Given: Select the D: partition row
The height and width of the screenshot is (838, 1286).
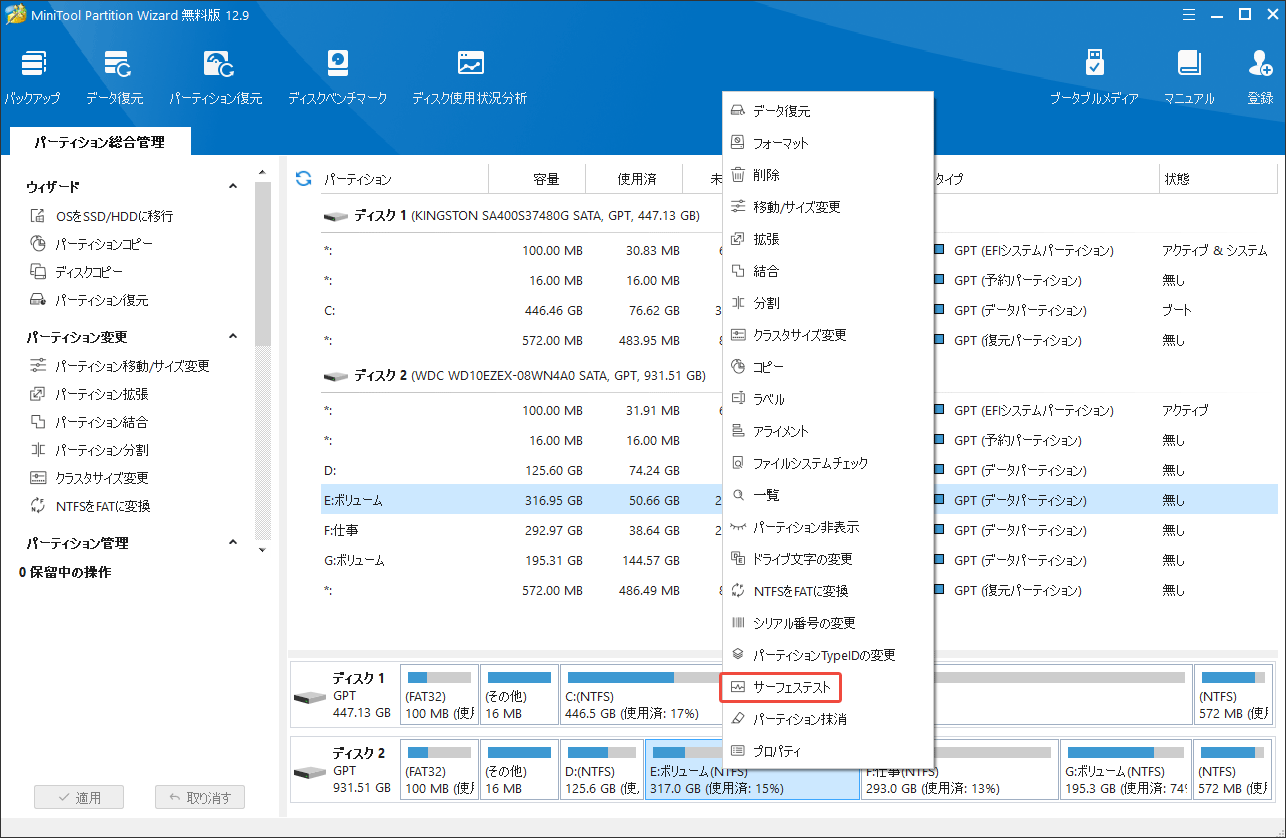Looking at the screenshot, I should (520, 470).
